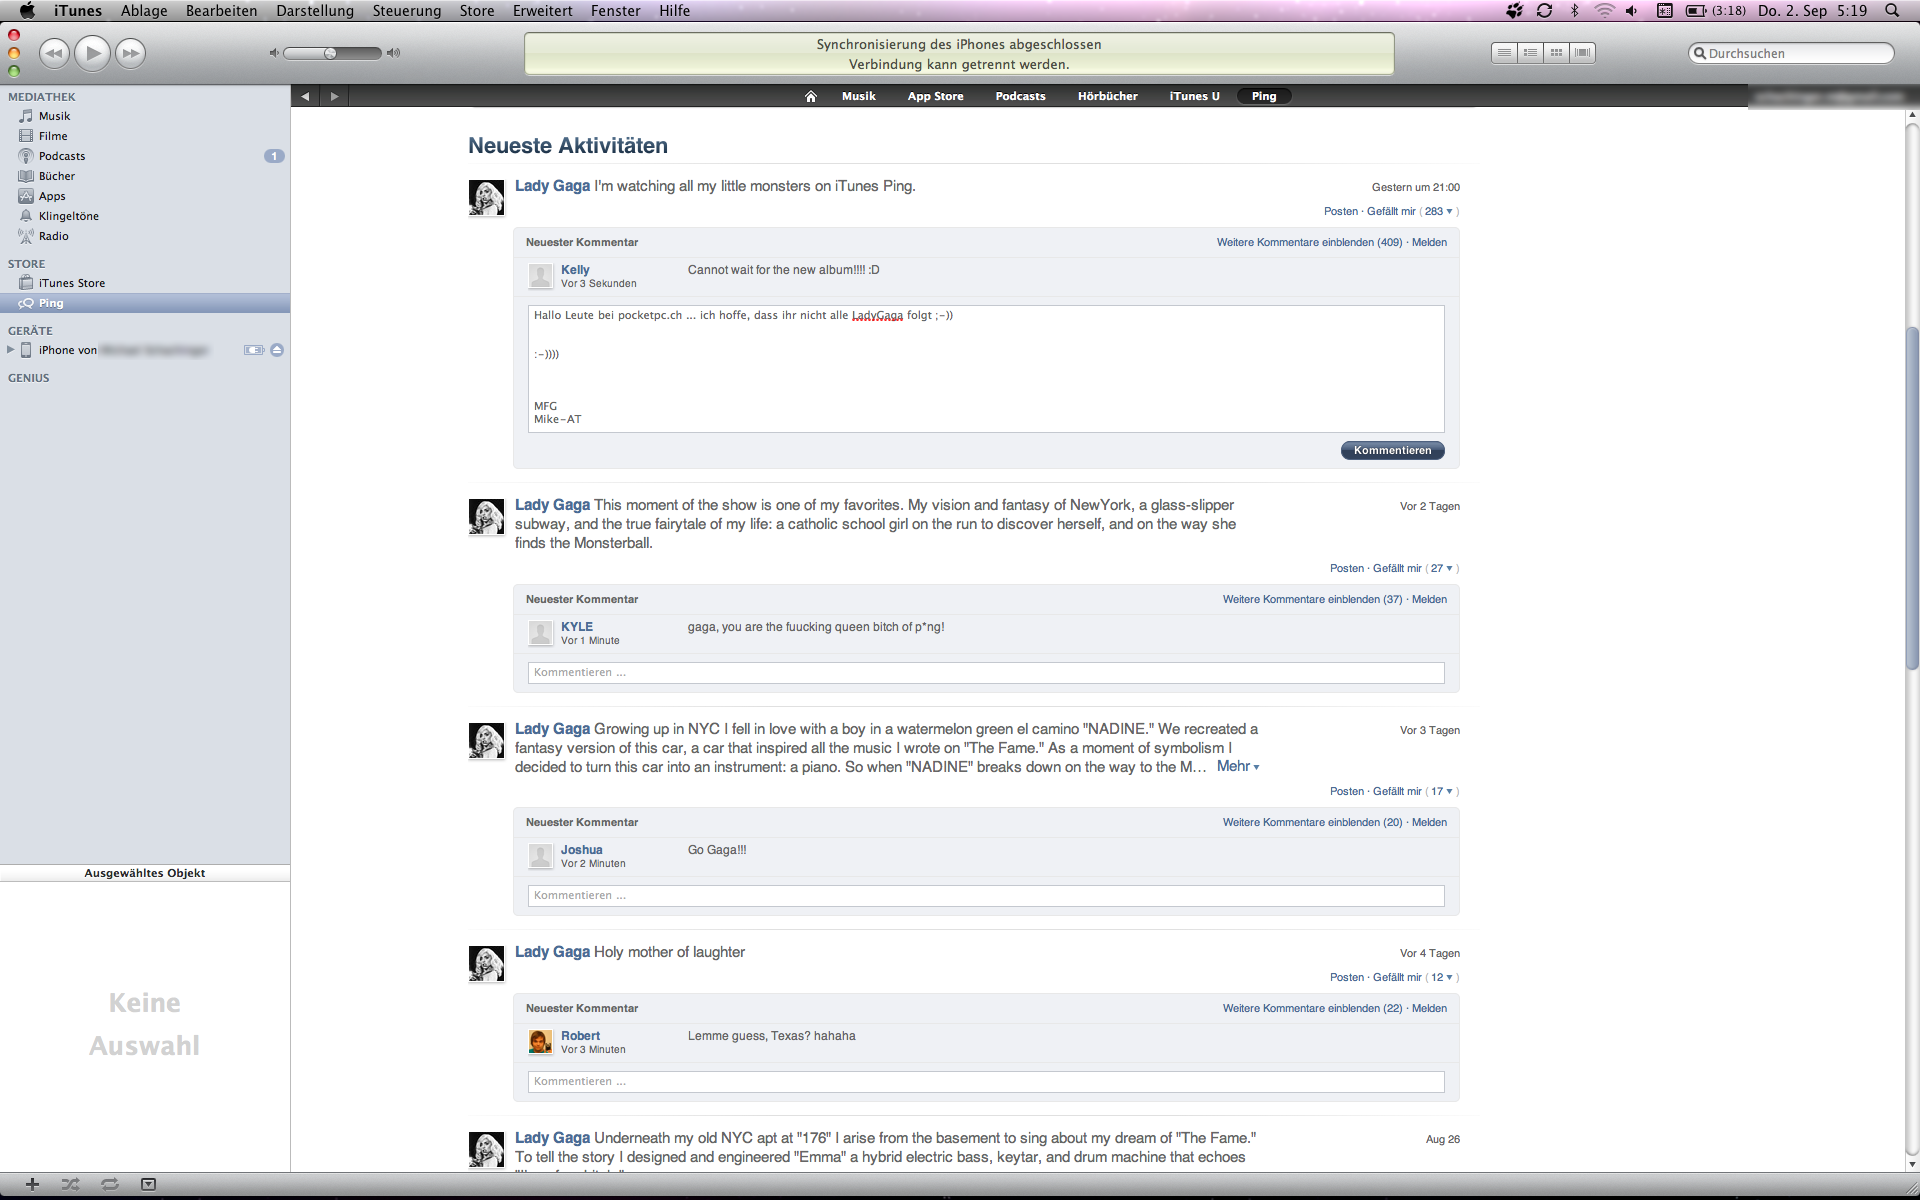This screenshot has width=1920, height=1200.
Task: Click Kommentieren field under Joshua's comment
Action: [986, 896]
